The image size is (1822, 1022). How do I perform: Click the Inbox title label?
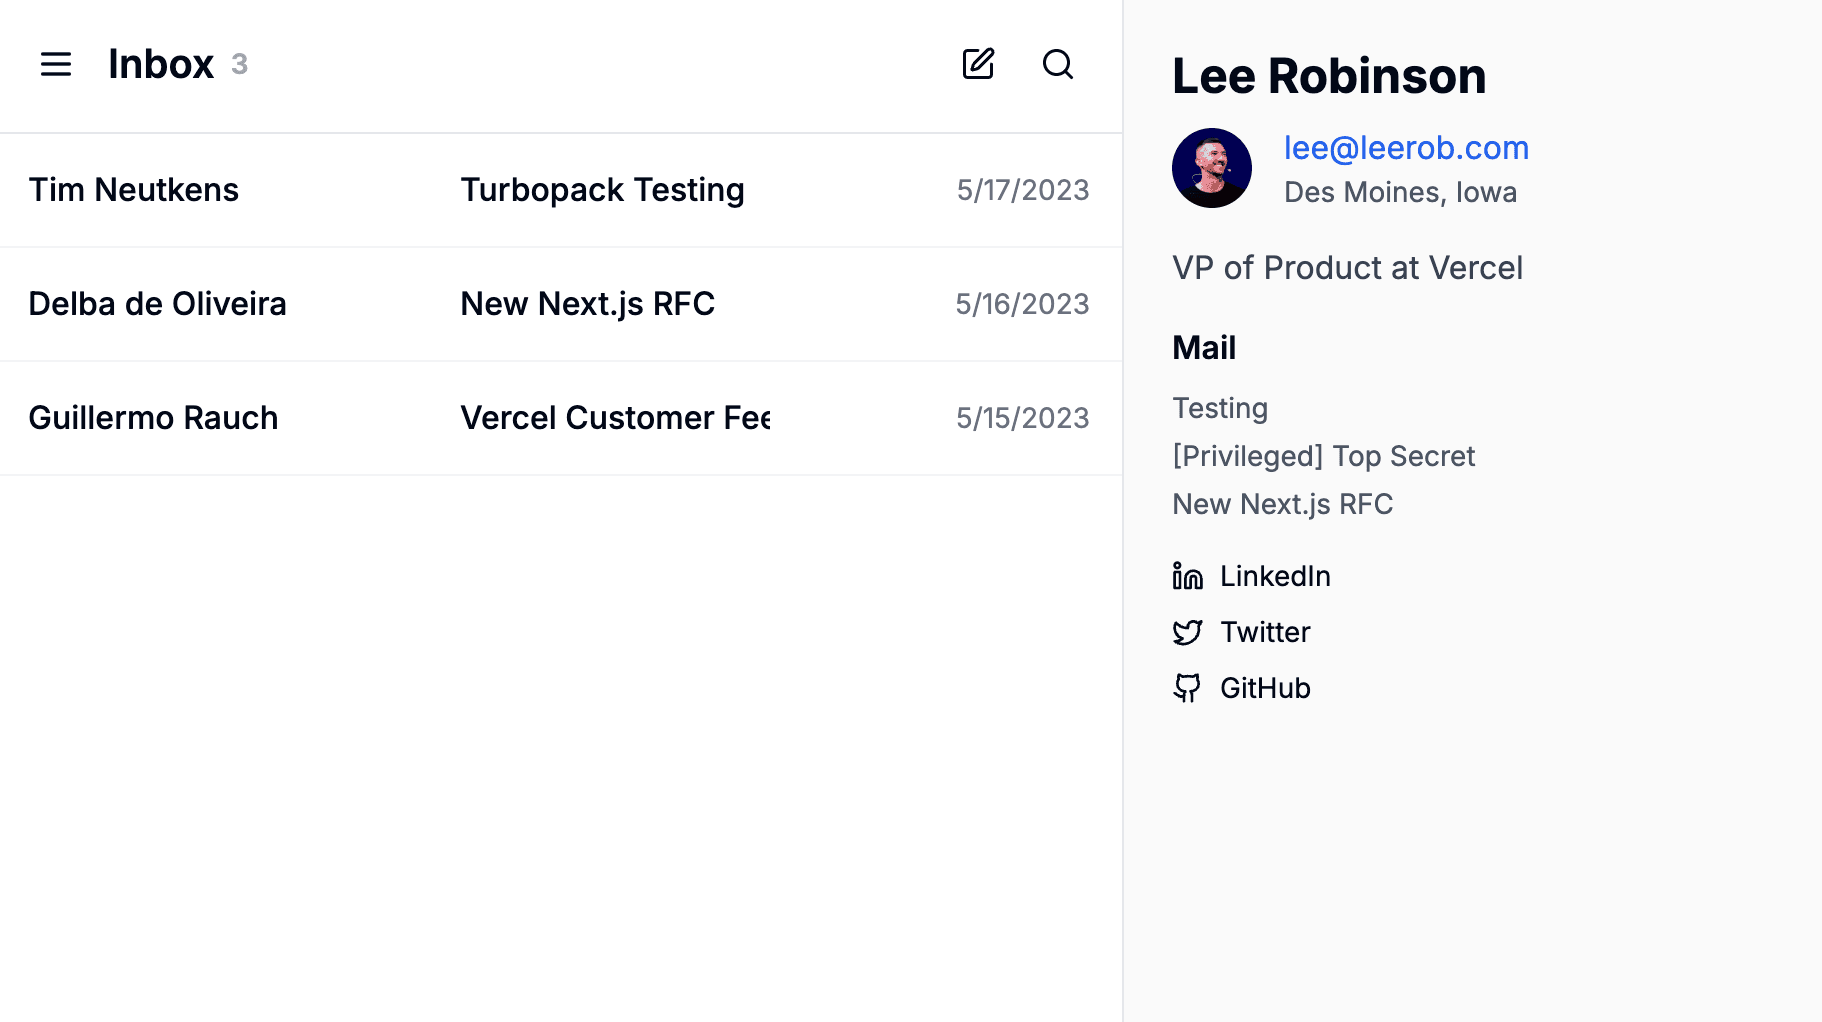[161, 64]
